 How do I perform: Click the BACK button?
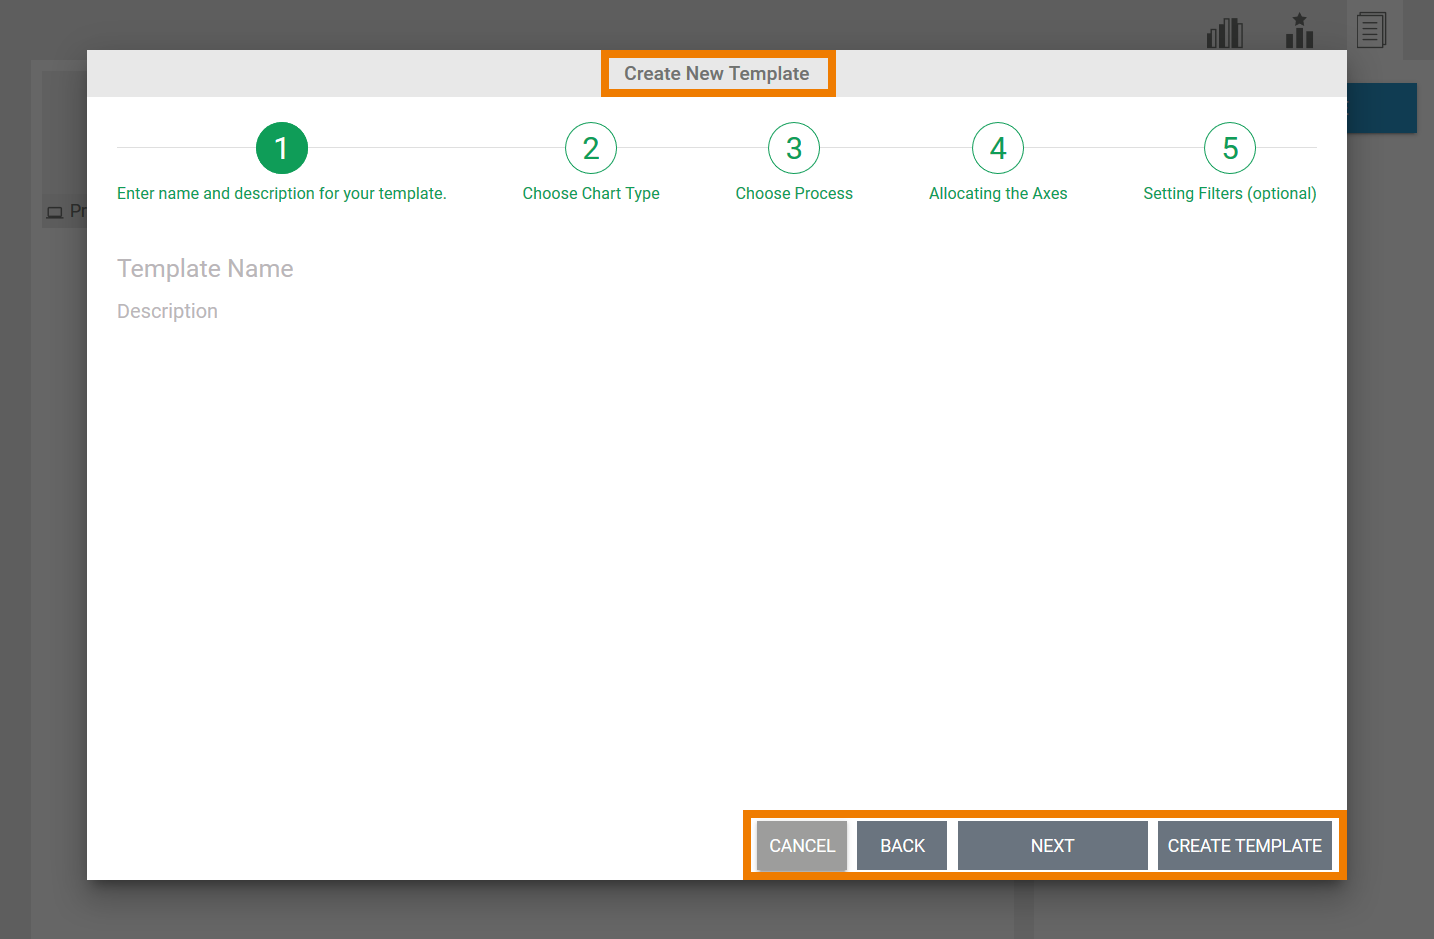tap(902, 846)
